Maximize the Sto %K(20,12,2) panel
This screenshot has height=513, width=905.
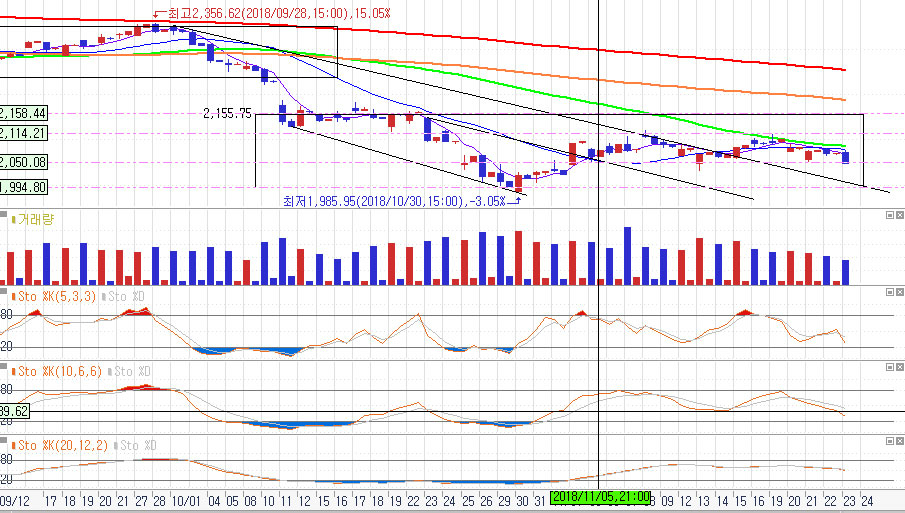[889, 441]
